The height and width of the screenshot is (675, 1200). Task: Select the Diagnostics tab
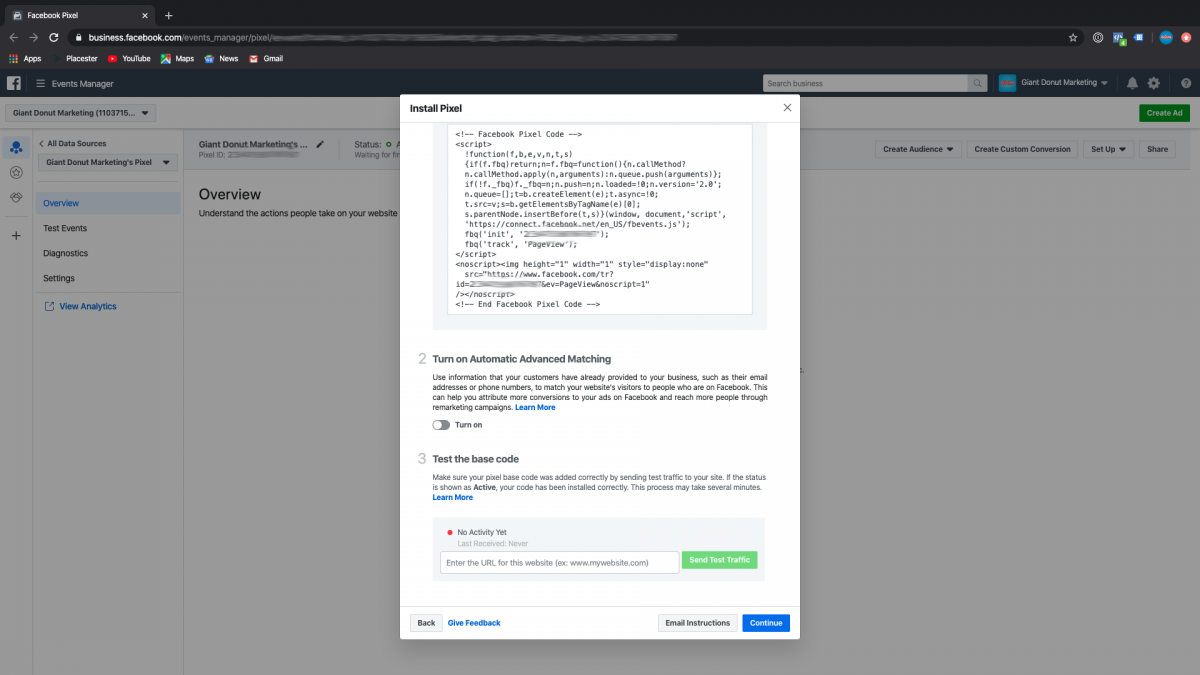[66, 253]
